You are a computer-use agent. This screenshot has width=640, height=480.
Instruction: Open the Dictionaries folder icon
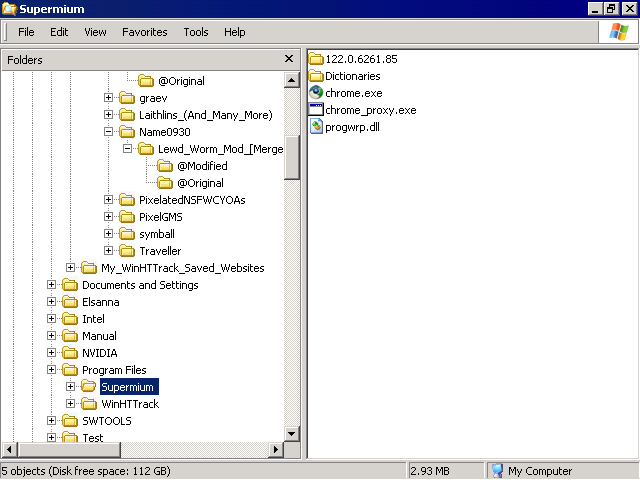click(x=316, y=76)
